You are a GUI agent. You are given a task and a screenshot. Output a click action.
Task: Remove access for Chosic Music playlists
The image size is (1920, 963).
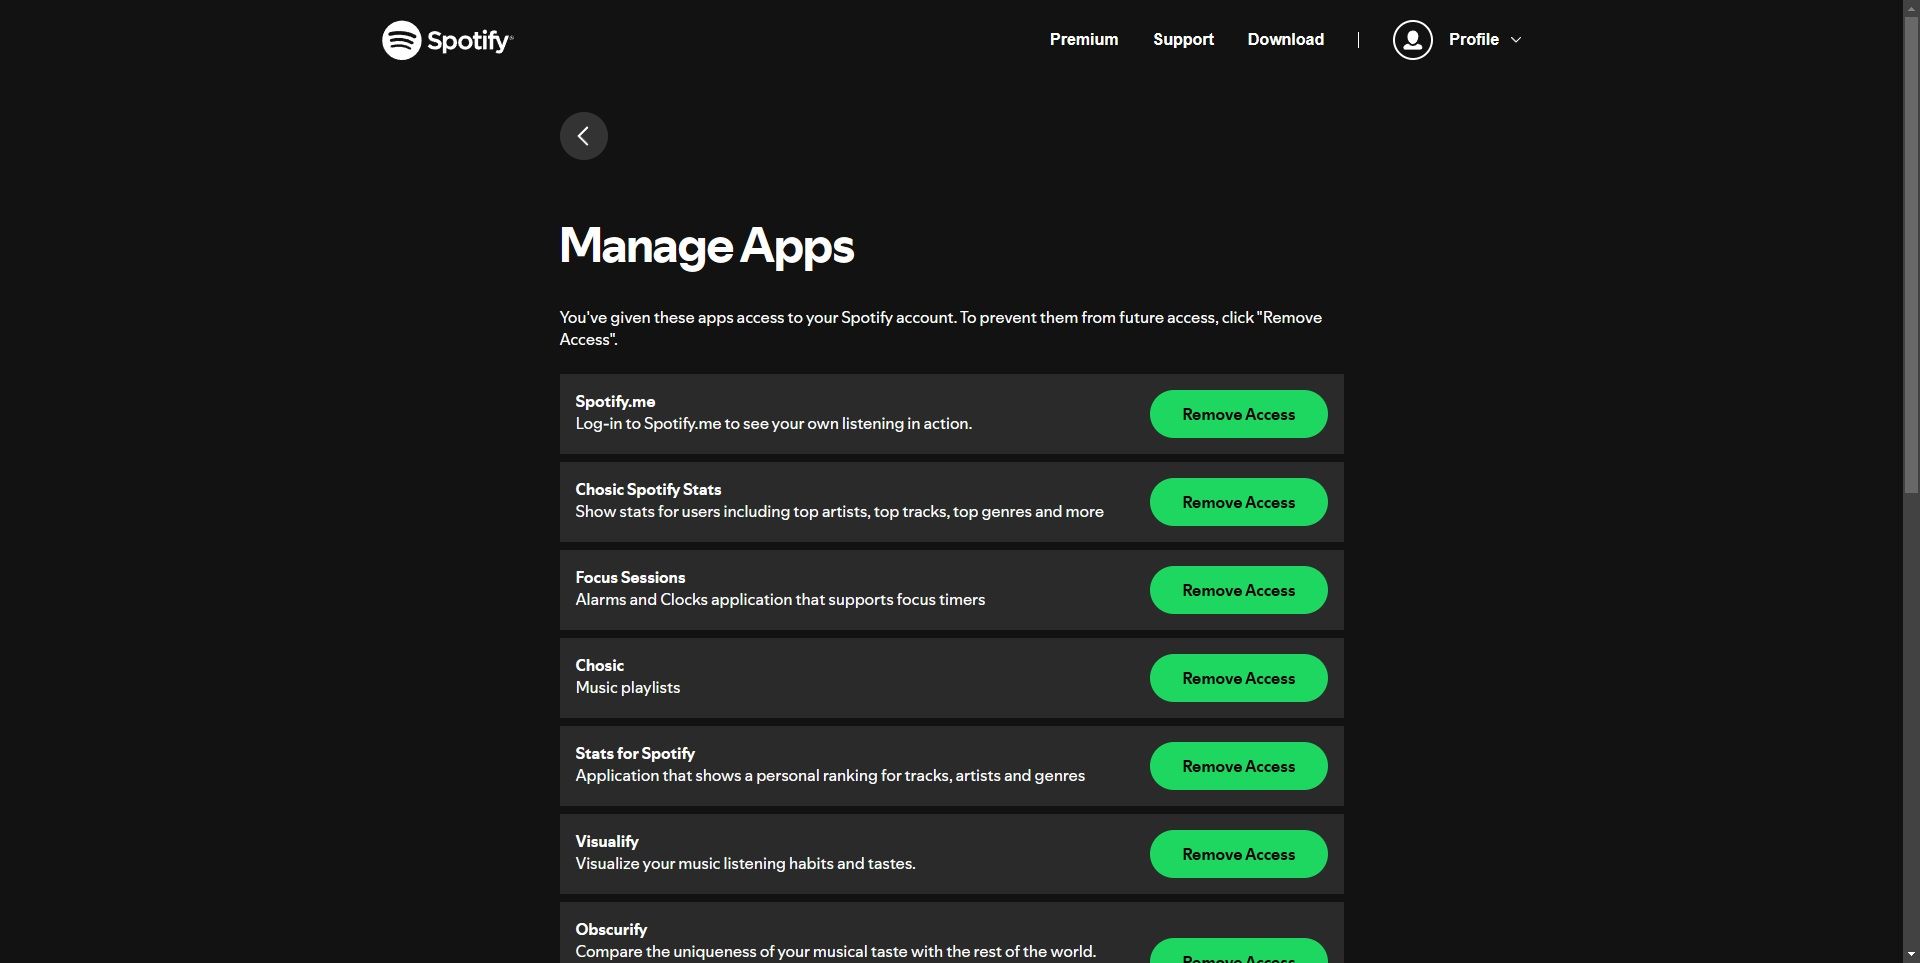[x=1238, y=678]
